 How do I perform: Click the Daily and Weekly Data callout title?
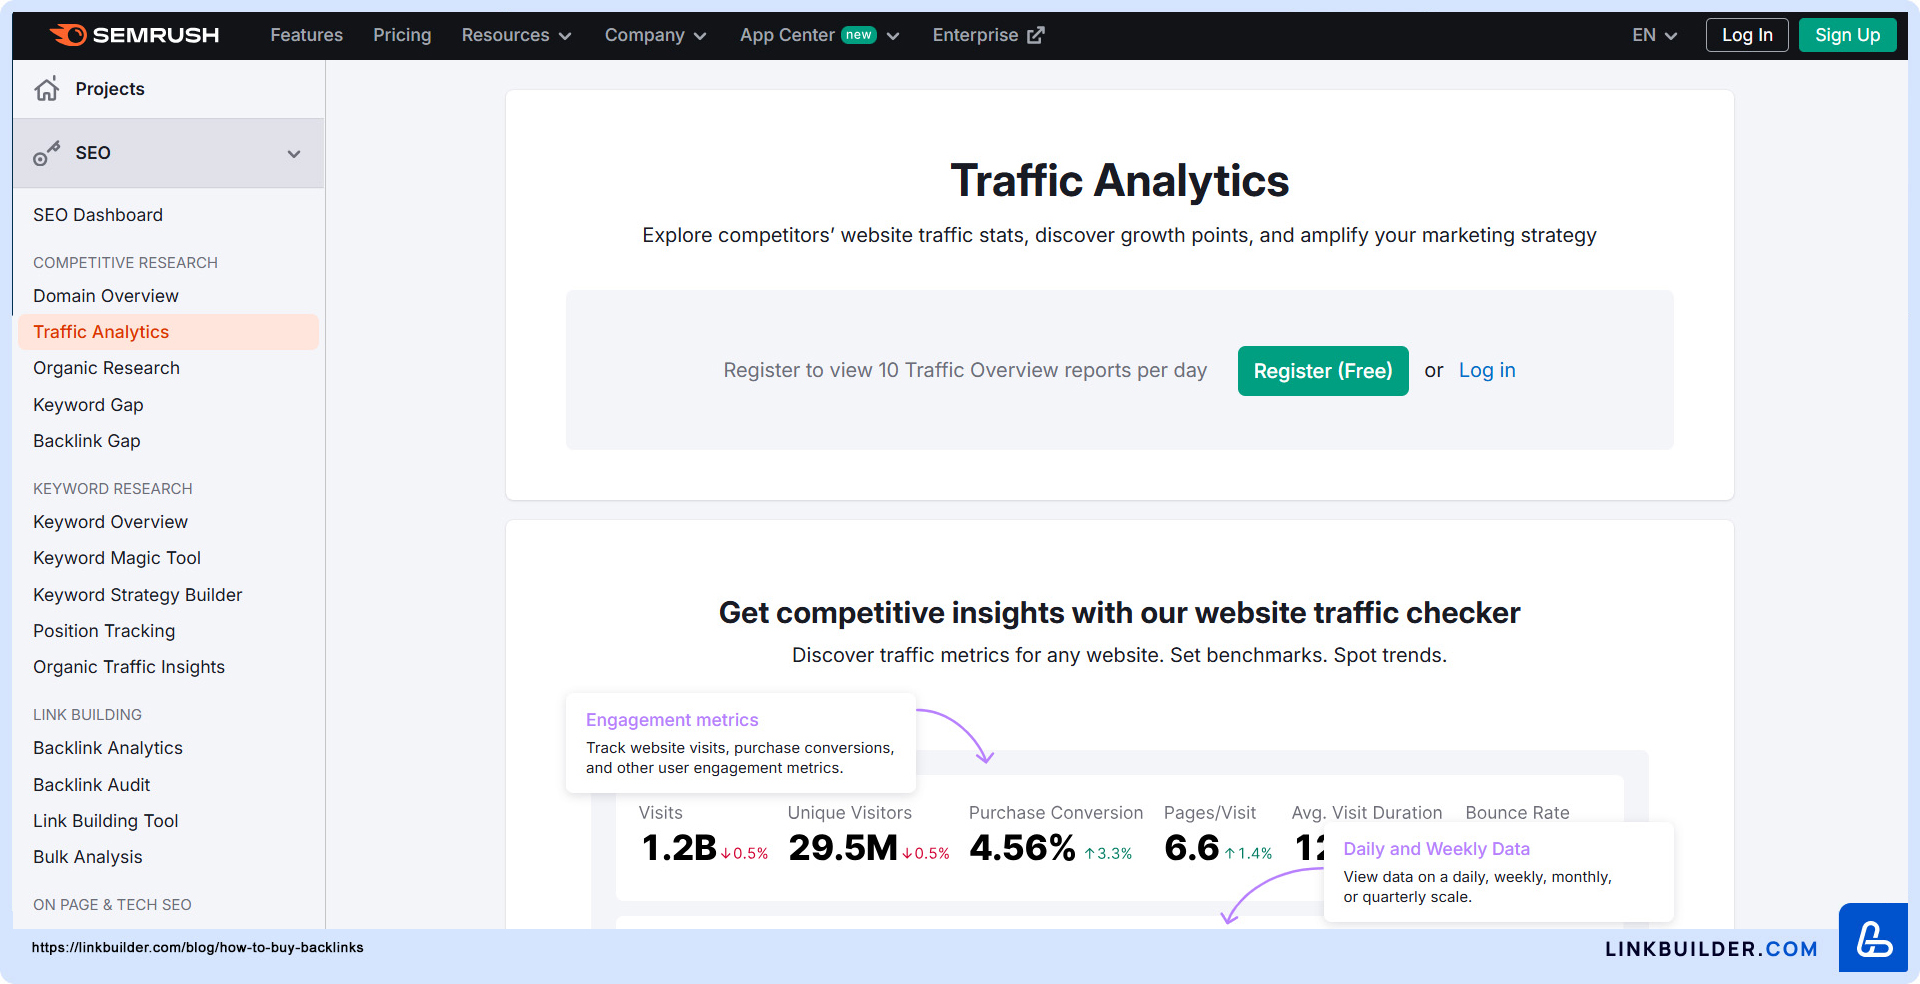(x=1436, y=849)
